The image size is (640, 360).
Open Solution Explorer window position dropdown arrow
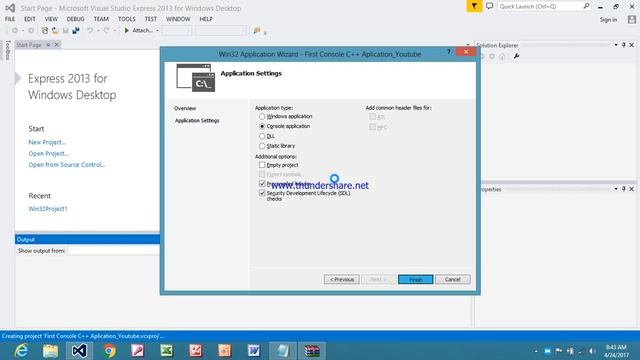pos(616,45)
